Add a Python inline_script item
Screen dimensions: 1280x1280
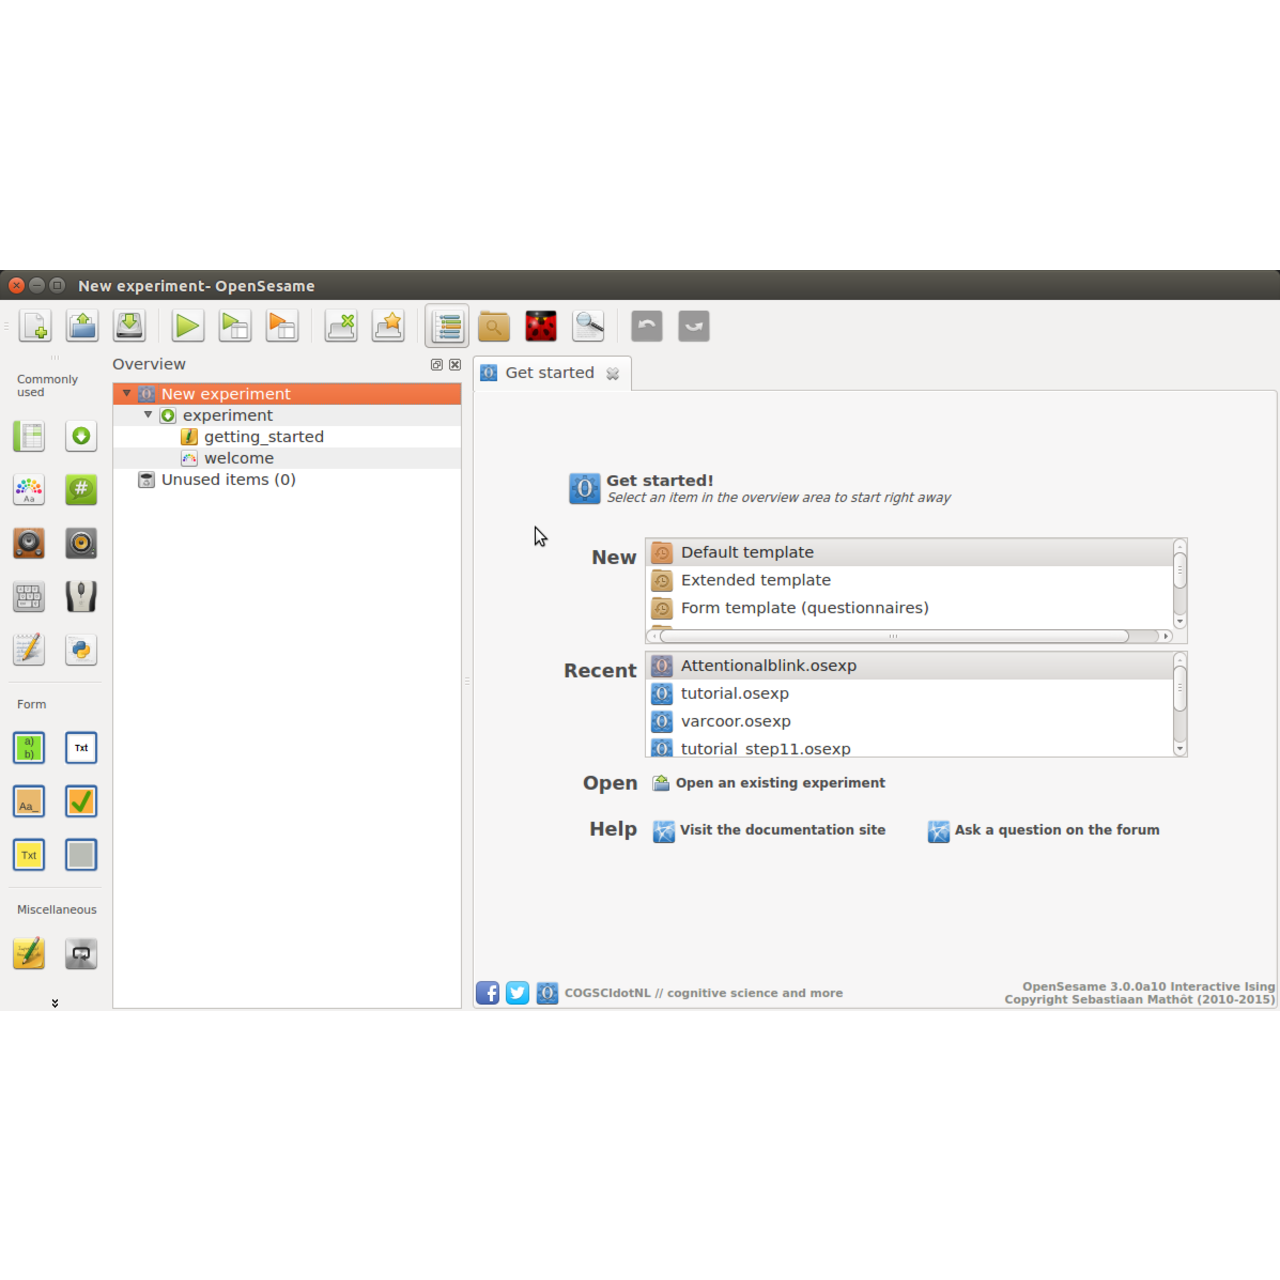point(81,649)
